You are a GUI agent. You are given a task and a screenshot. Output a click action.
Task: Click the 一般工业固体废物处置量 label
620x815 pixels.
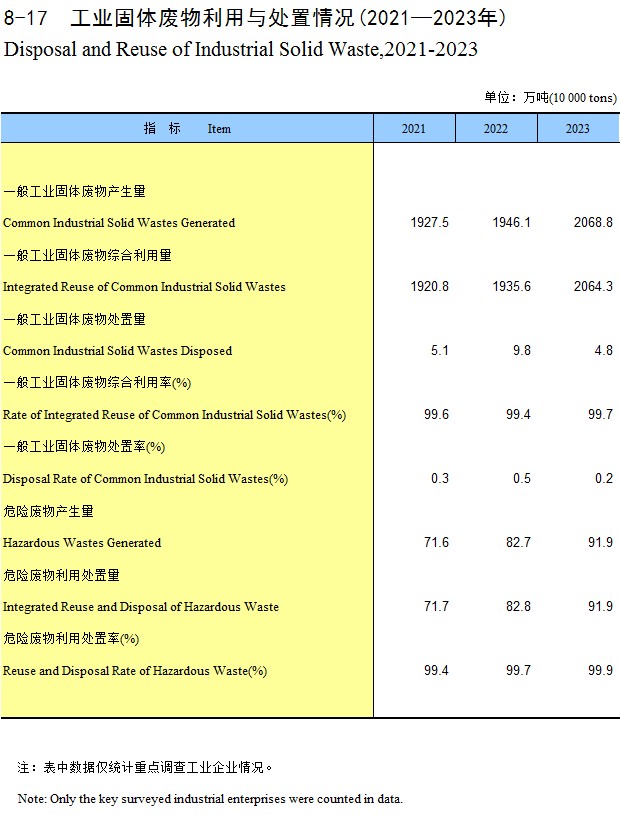coord(74,319)
